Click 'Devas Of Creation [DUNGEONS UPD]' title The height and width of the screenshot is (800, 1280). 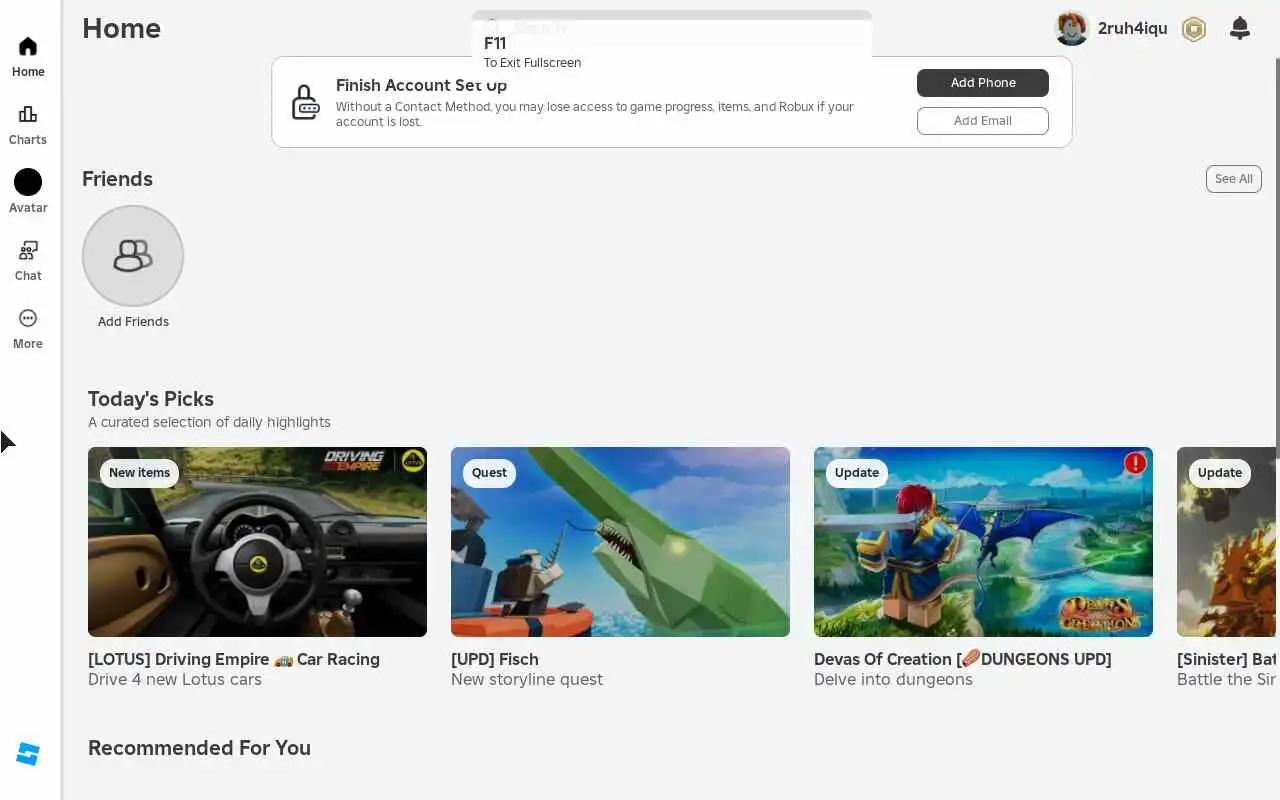(963, 660)
